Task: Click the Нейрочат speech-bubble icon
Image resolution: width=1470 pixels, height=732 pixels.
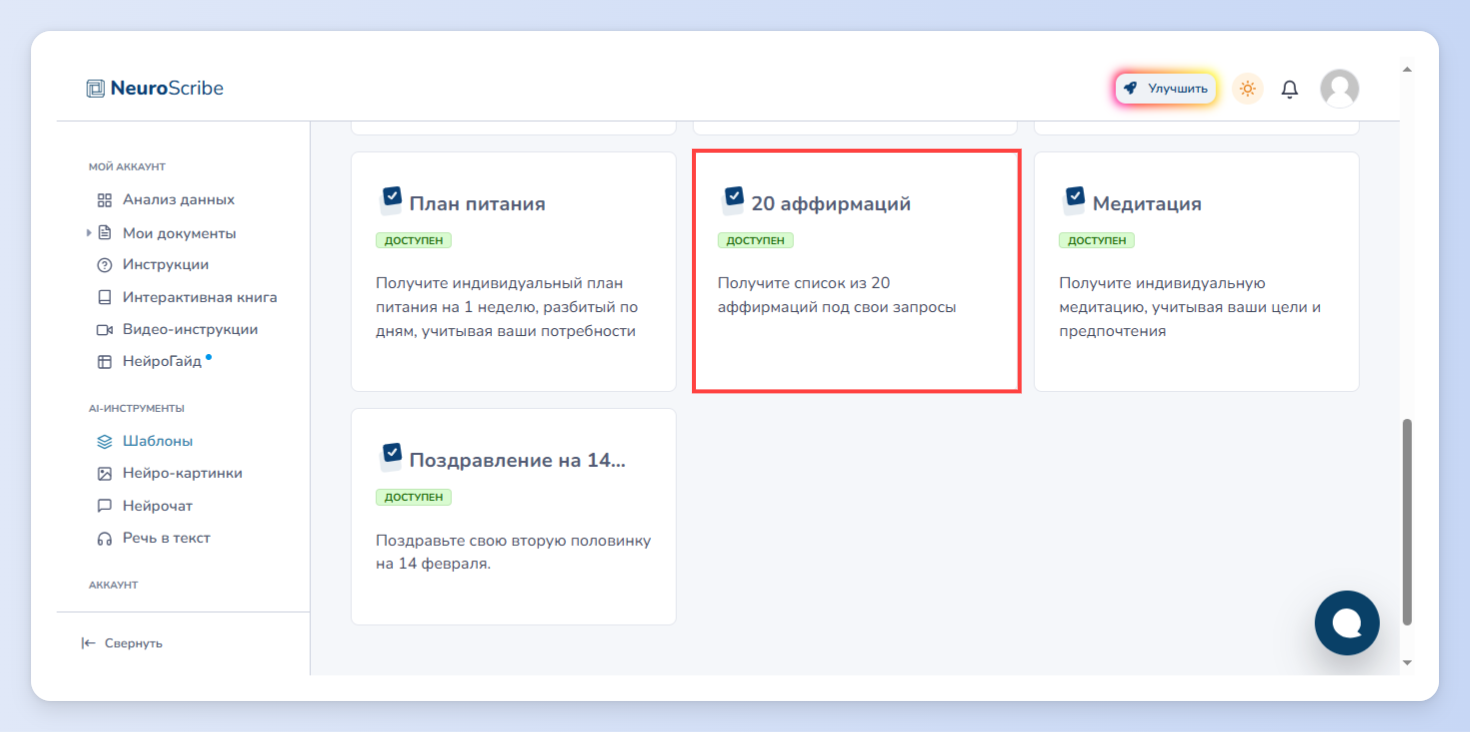Action: pos(104,506)
